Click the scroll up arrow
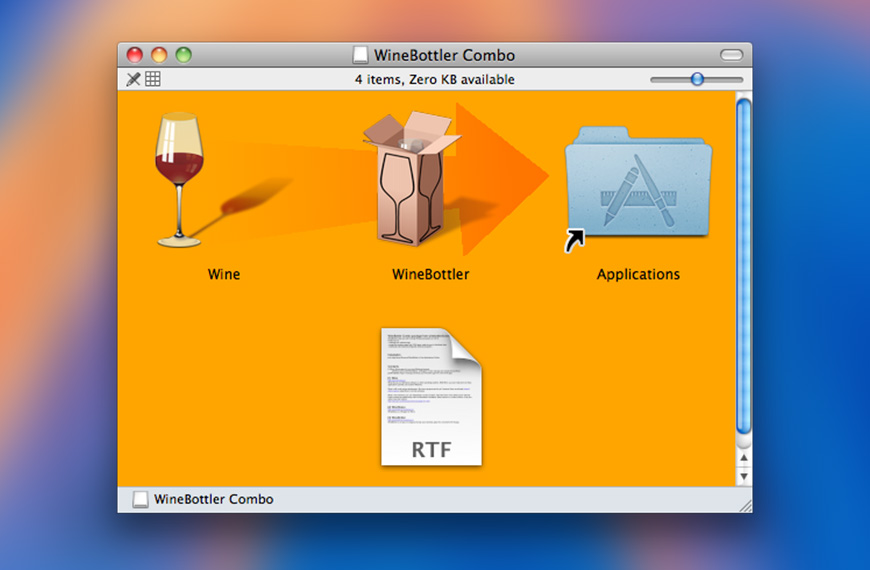The image size is (870, 570). [x=743, y=458]
